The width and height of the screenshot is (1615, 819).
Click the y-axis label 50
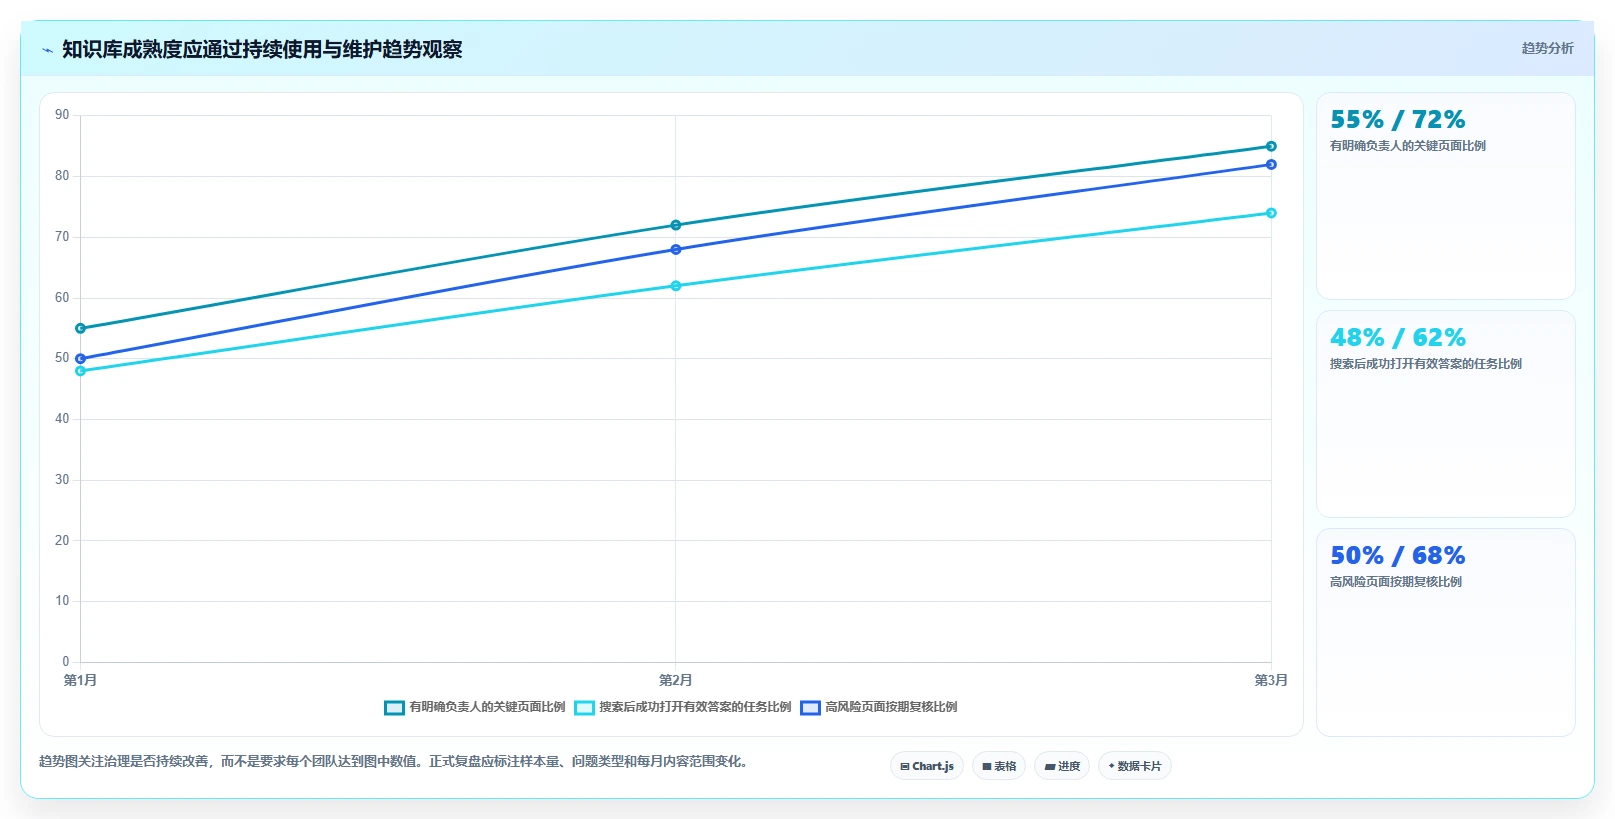[x=62, y=358]
